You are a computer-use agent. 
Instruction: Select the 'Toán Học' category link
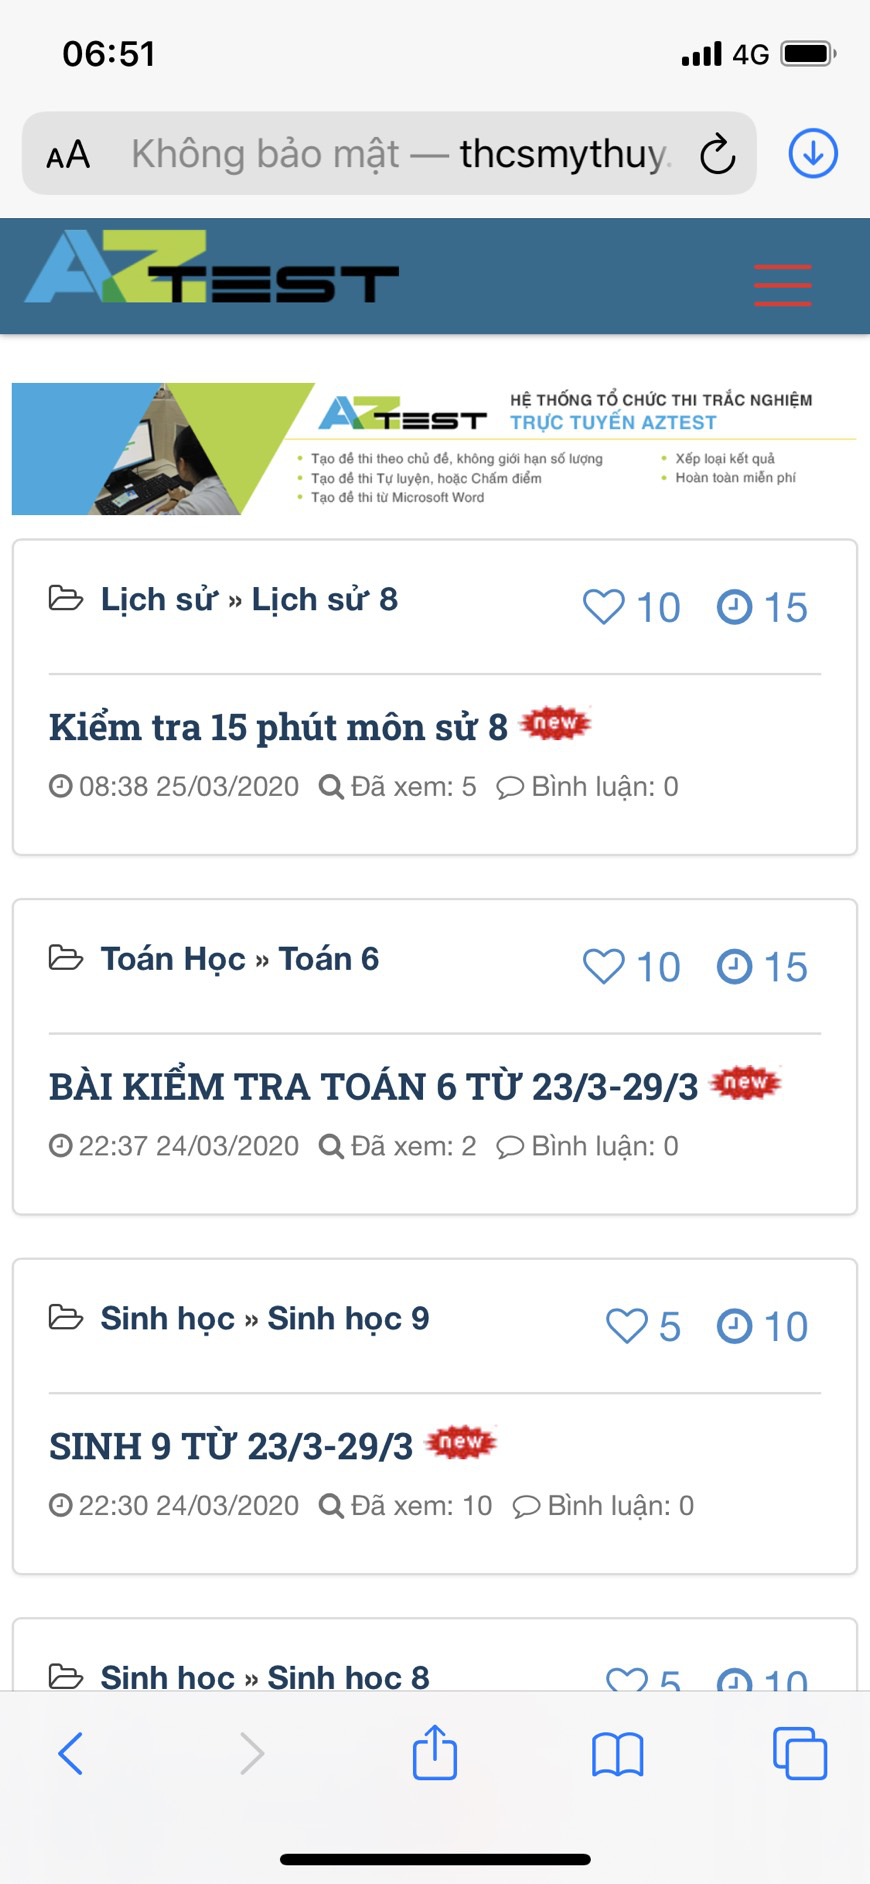click(173, 959)
